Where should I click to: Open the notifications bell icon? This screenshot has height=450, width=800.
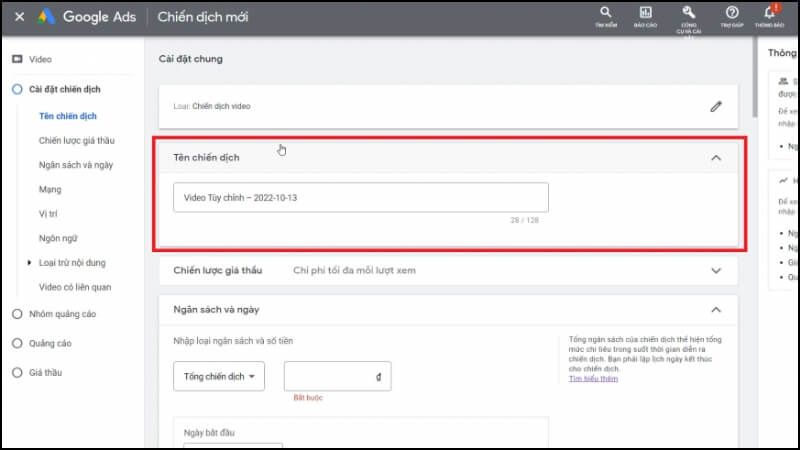click(768, 13)
